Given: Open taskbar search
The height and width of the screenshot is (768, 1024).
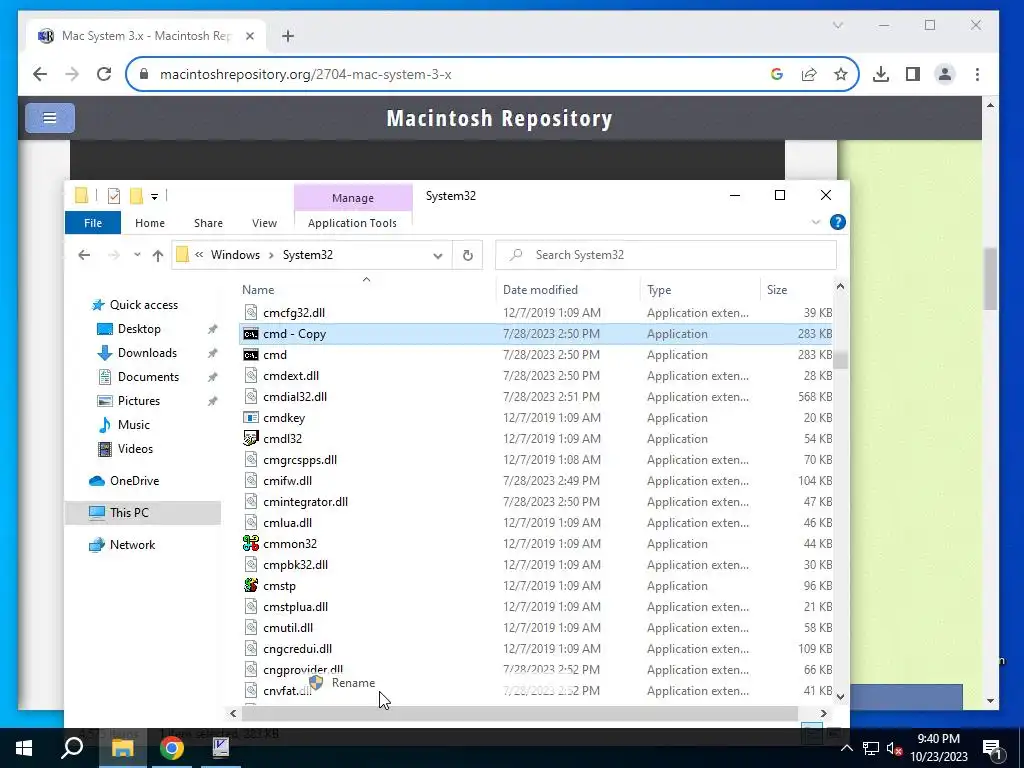Looking at the screenshot, I should click(x=72, y=748).
